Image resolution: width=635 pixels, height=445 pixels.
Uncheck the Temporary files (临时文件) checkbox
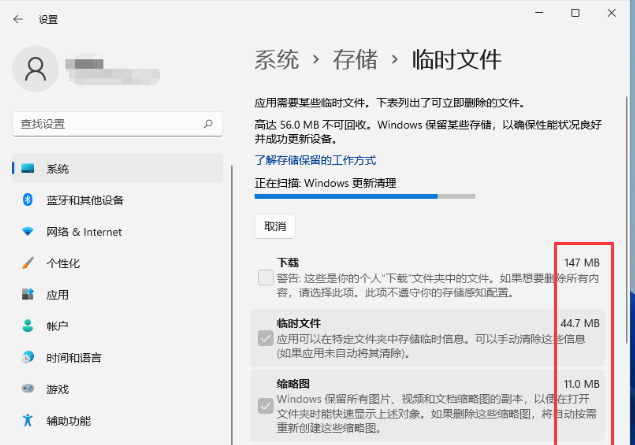coord(265,339)
